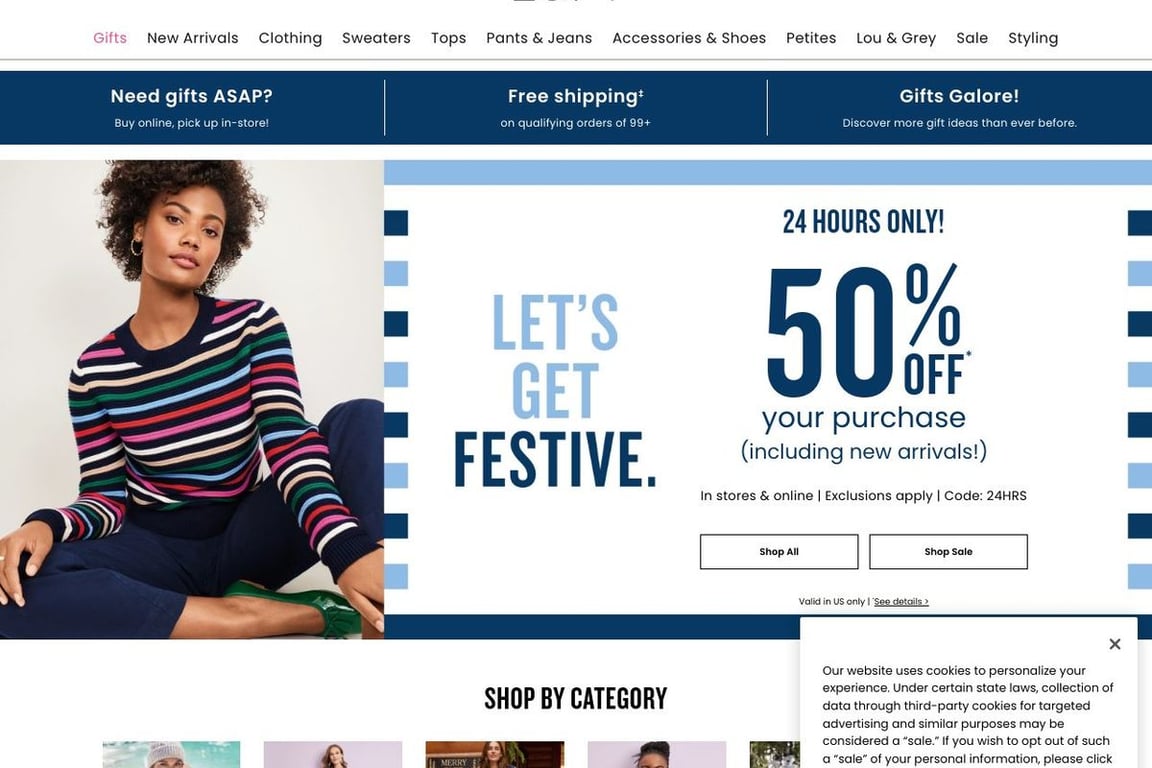
Task: Open the Gifts menu item
Action: (x=110, y=38)
